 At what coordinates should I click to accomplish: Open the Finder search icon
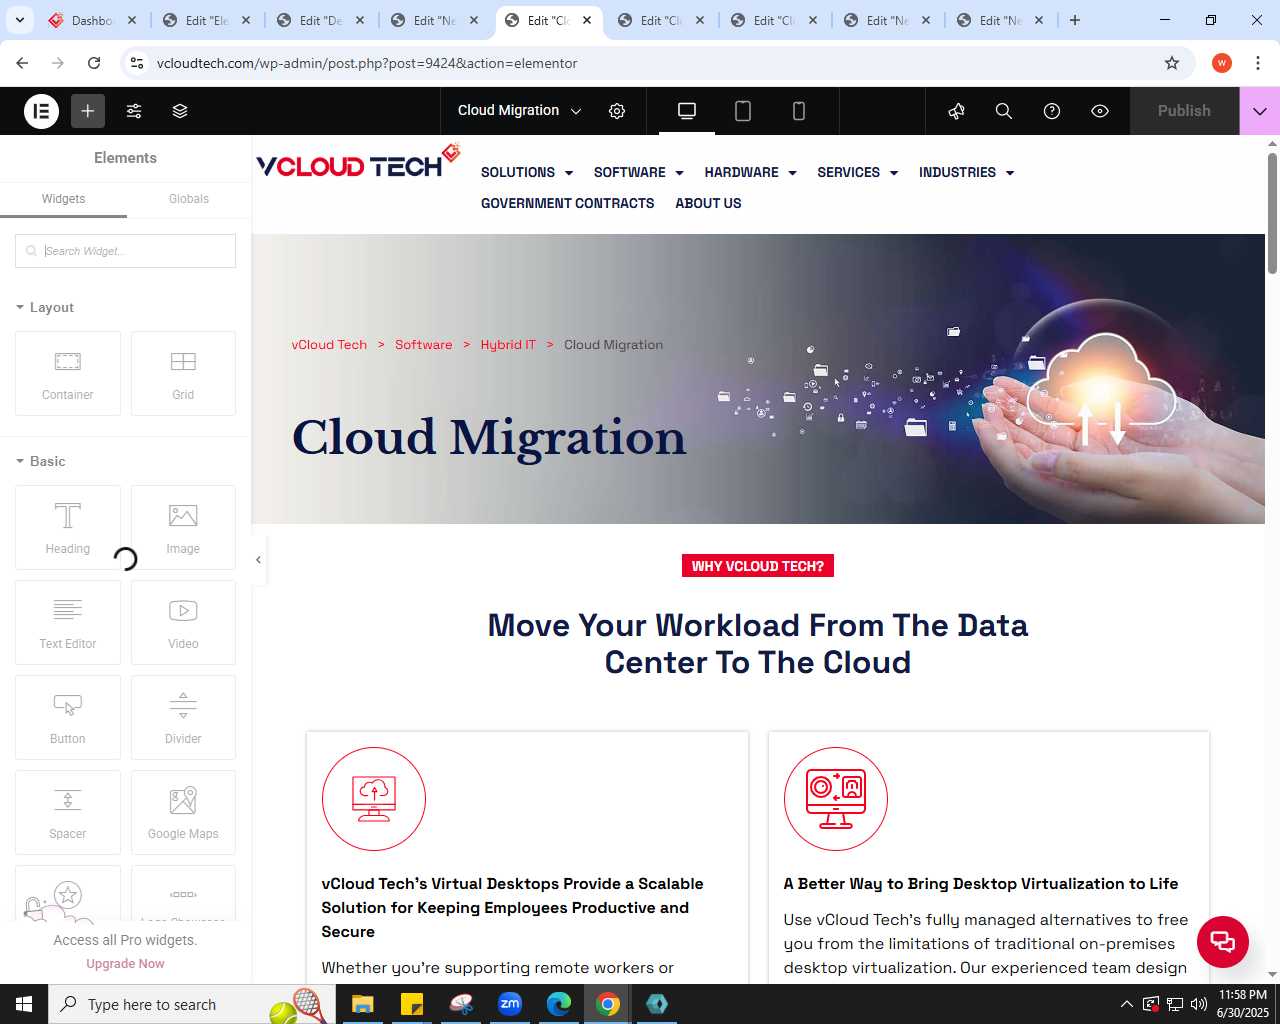coord(1004,111)
